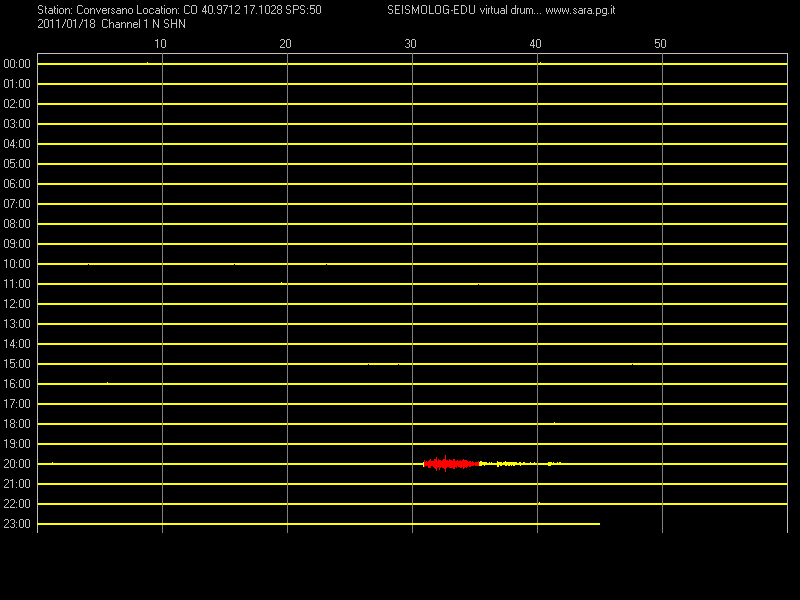Click the date 2011/01/18 text
Viewport: 800px width, 600px height.
(x=66, y=24)
